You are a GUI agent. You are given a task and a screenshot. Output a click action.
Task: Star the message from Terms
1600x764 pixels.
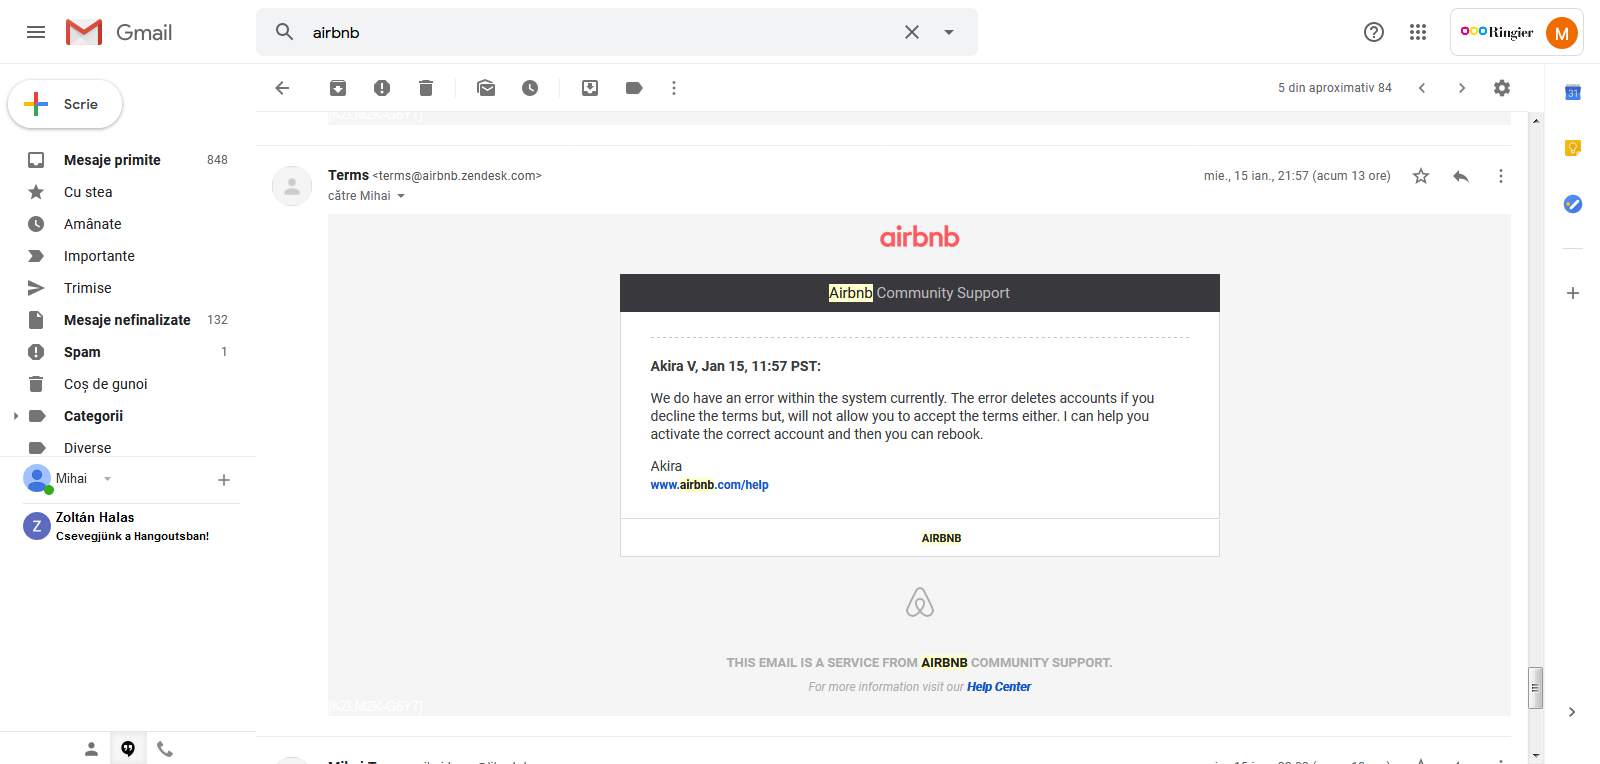click(1421, 176)
